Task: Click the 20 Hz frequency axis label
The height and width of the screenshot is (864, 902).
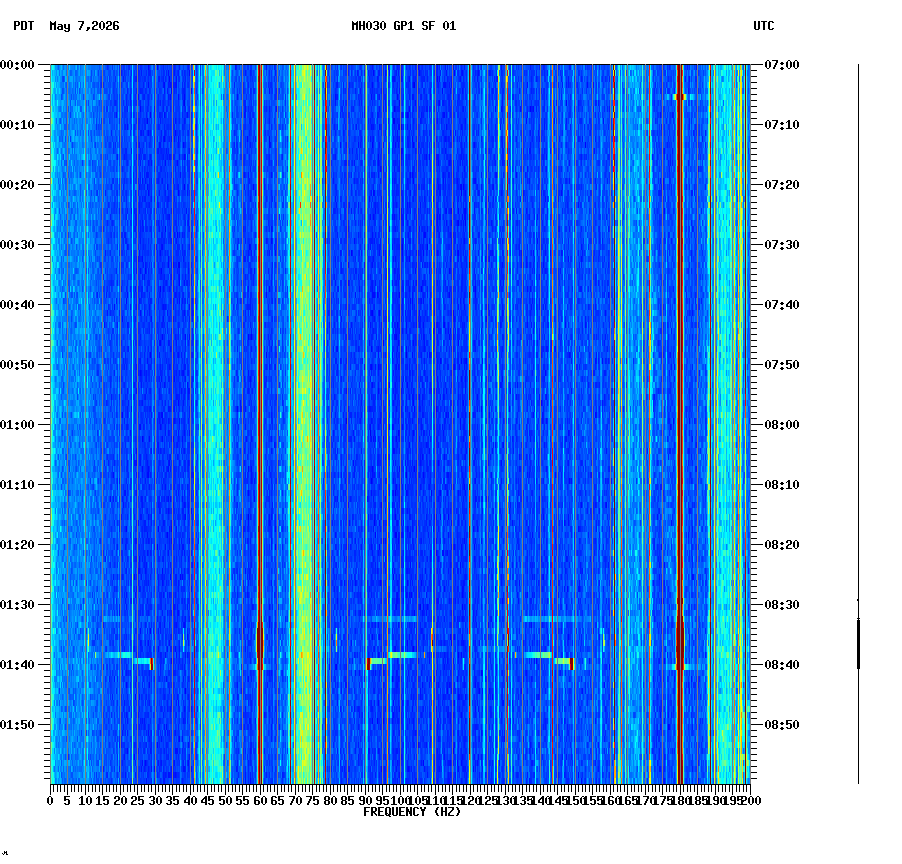Action: [120, 801]
